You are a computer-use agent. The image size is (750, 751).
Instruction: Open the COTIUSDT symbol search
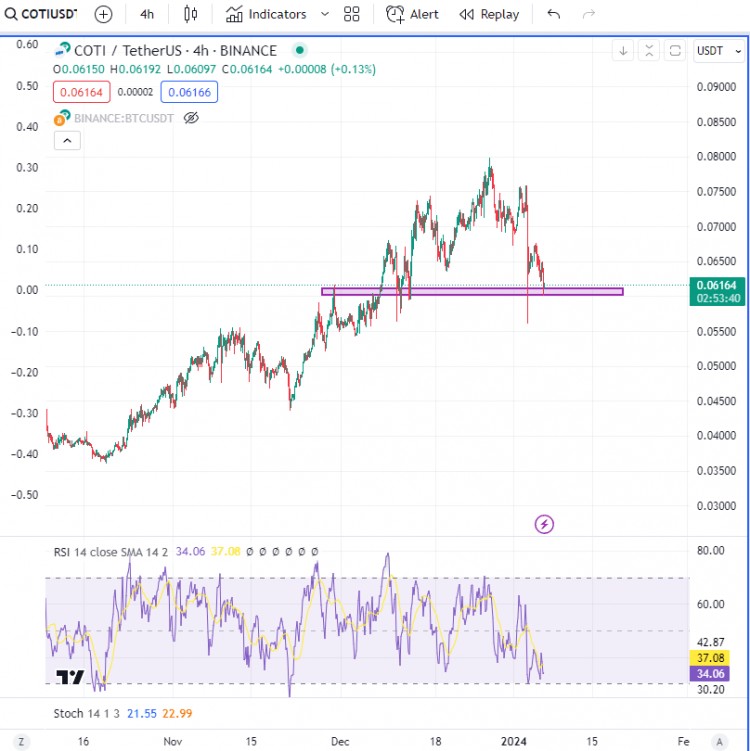pyautogui.click(x=42, y=15)
